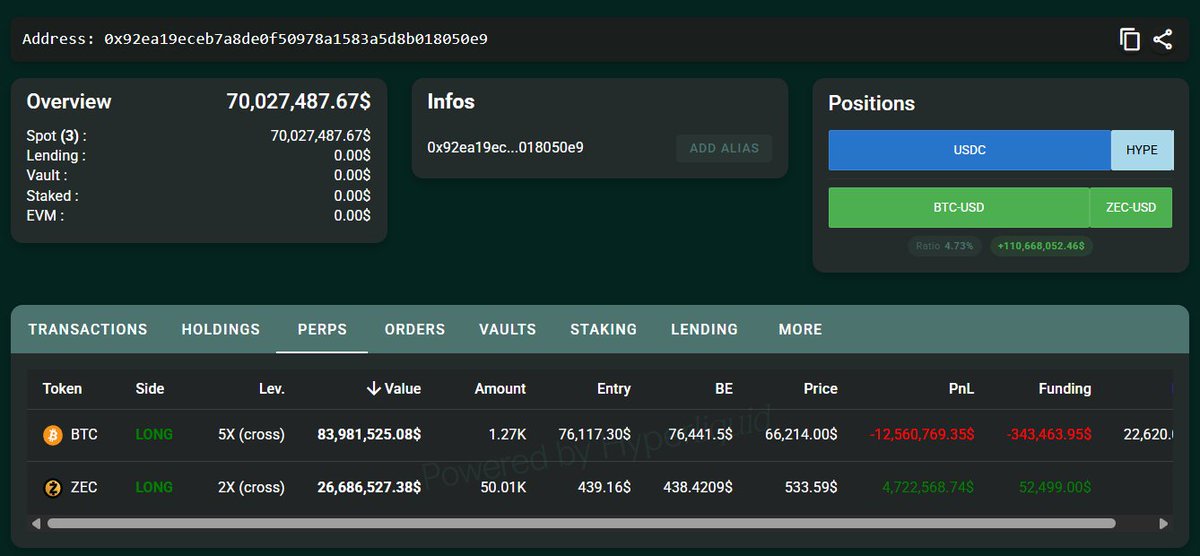Click BTC break-even 76,441.5$

pos(701,435)
